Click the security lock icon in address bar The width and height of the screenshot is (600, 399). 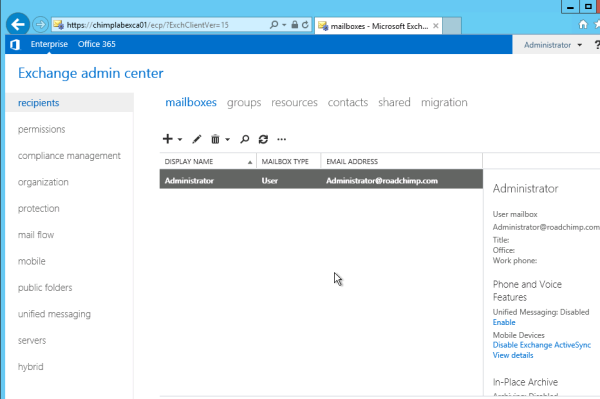[294, 25]
